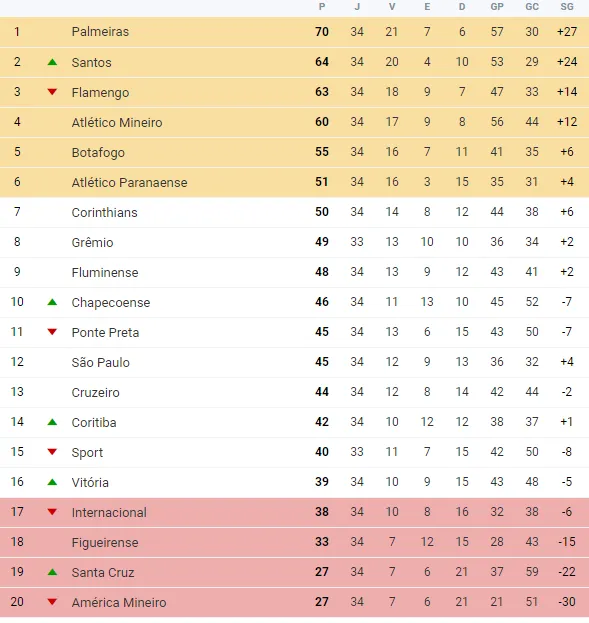Viewport: 589px width, 623px height.
Task: Open the Atlético Mineiro team link
Action: [117, 122]
